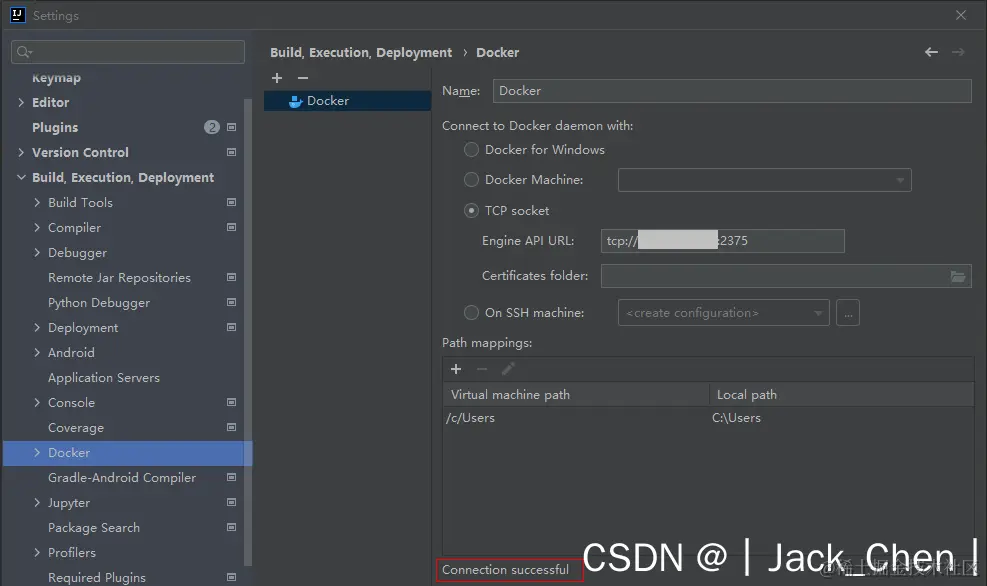Open the Docker Machine dropdown
The width and height of the screenshot is (987, 586).
764,180
